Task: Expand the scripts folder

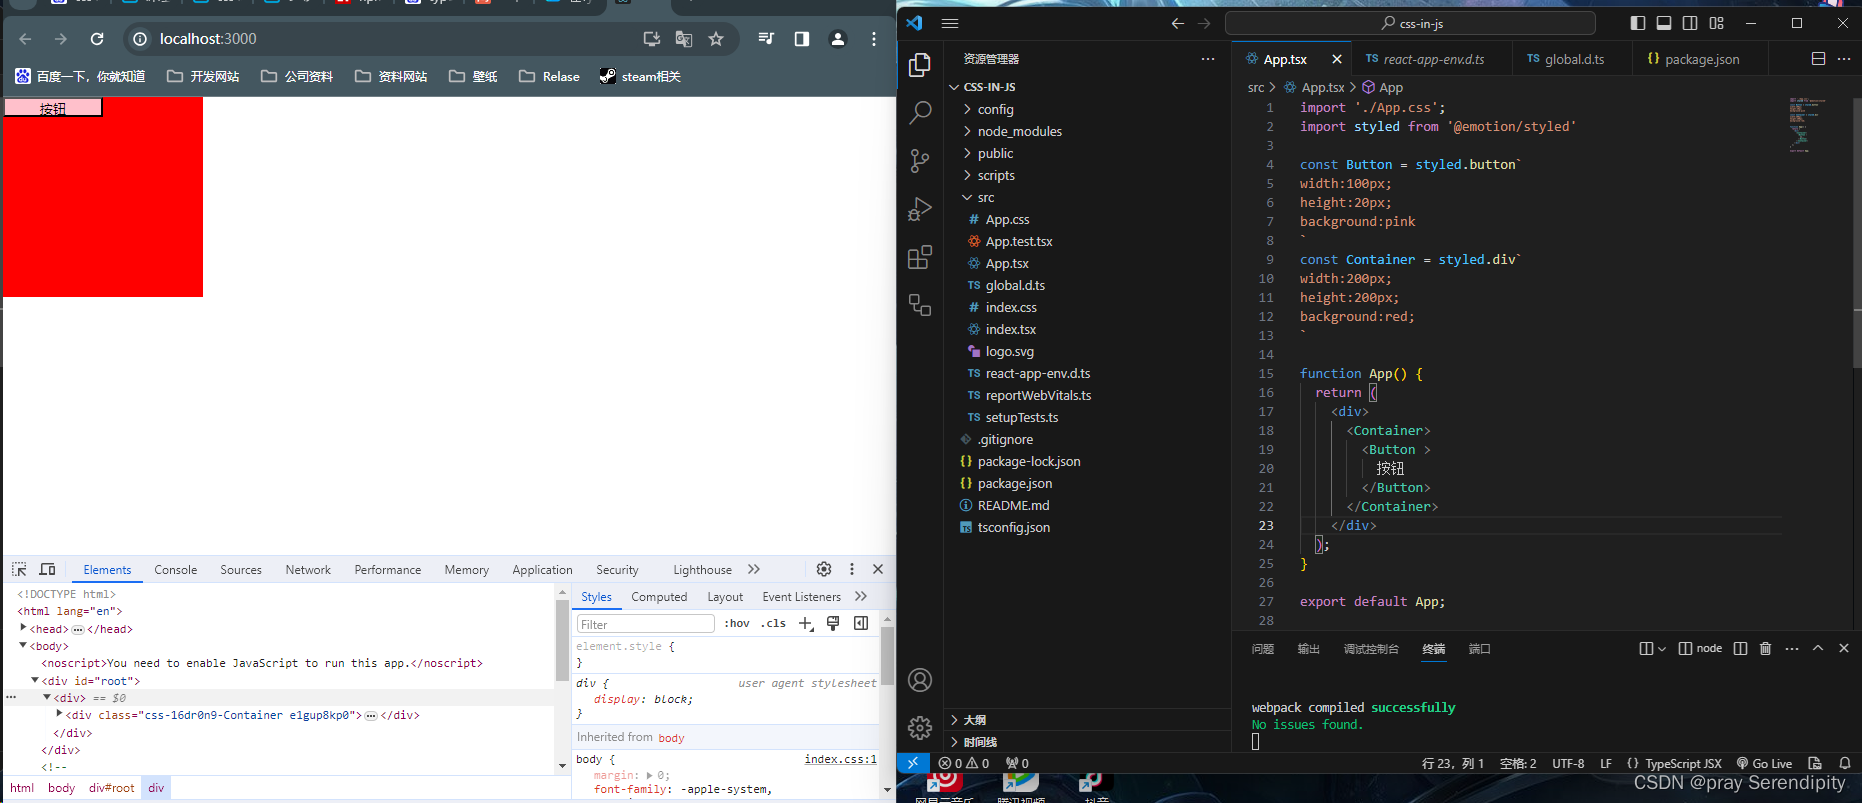Action: tap(1088, 175)
